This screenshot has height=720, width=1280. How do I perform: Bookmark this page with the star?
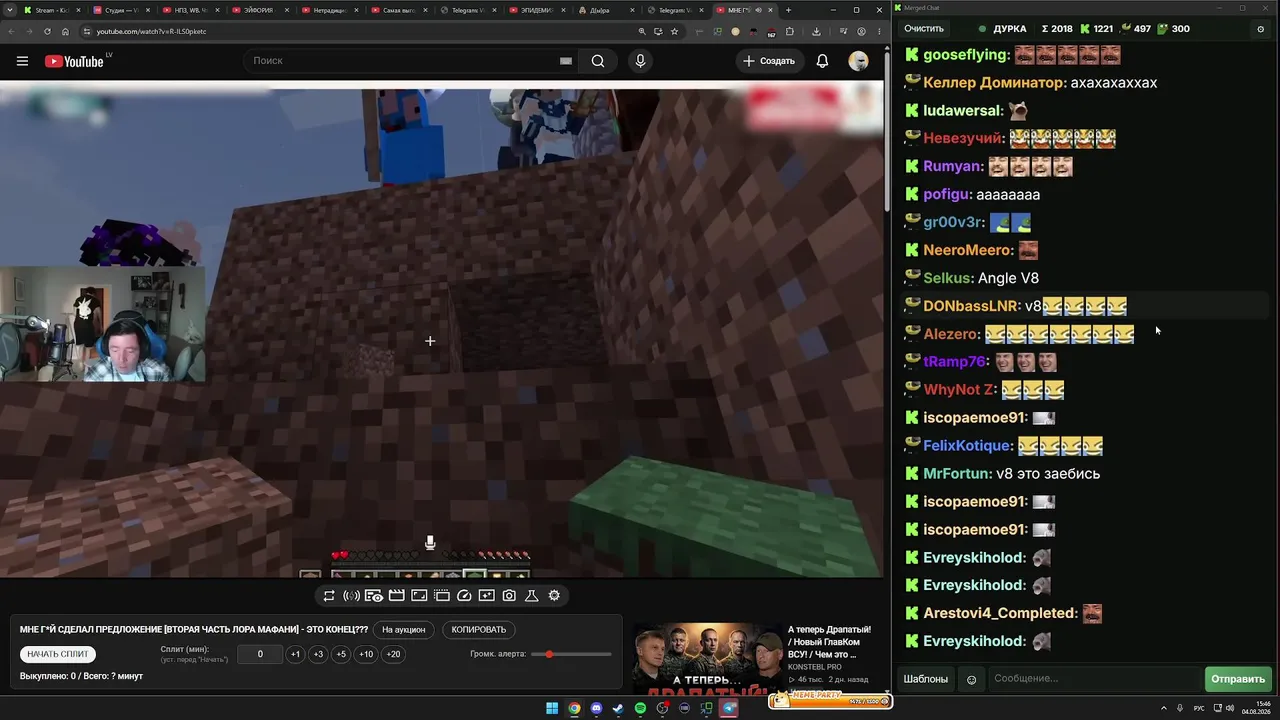[x=675, y=31]
